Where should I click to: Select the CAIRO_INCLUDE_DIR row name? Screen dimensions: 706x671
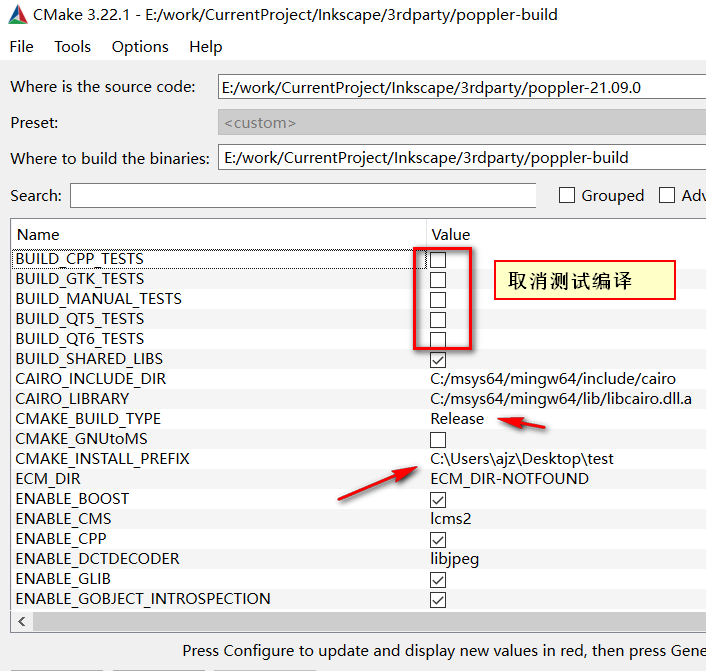point(91,379)
